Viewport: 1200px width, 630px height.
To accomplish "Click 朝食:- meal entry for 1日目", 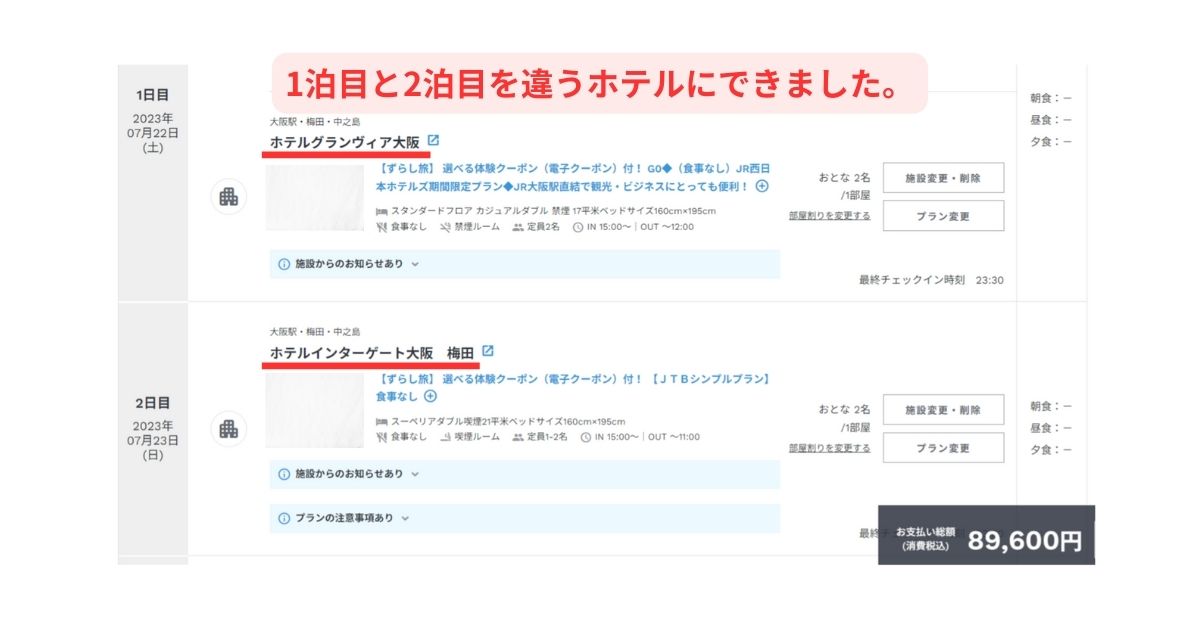I will (1051, 98).
